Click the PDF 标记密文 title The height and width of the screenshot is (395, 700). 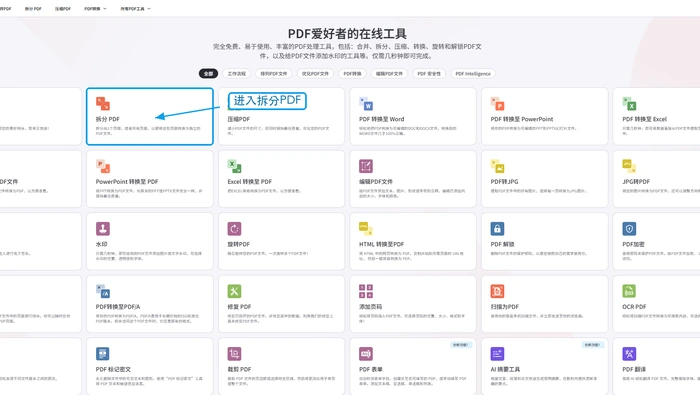pos(113,369)
